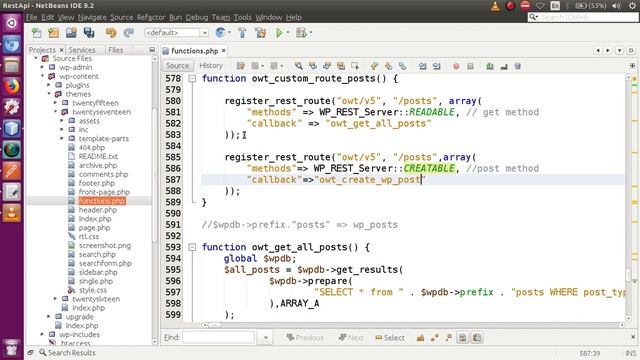
Task: Select header.php in the project tree
Action: click(98, 210)
